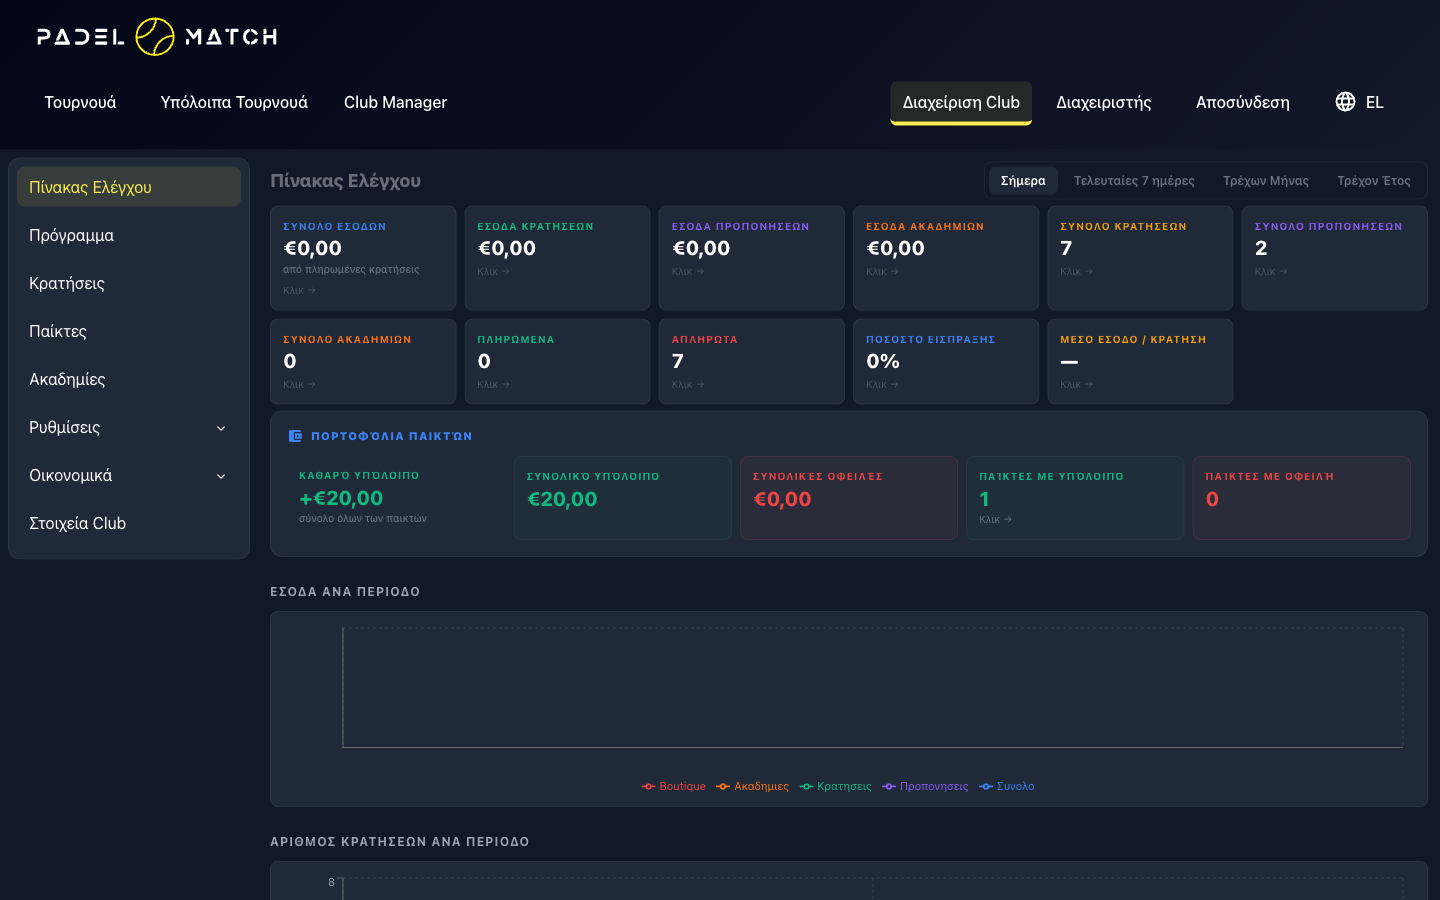Click the Padel Match tennis ball logo
Screen dimensions: 1440x900
[155, 37]
